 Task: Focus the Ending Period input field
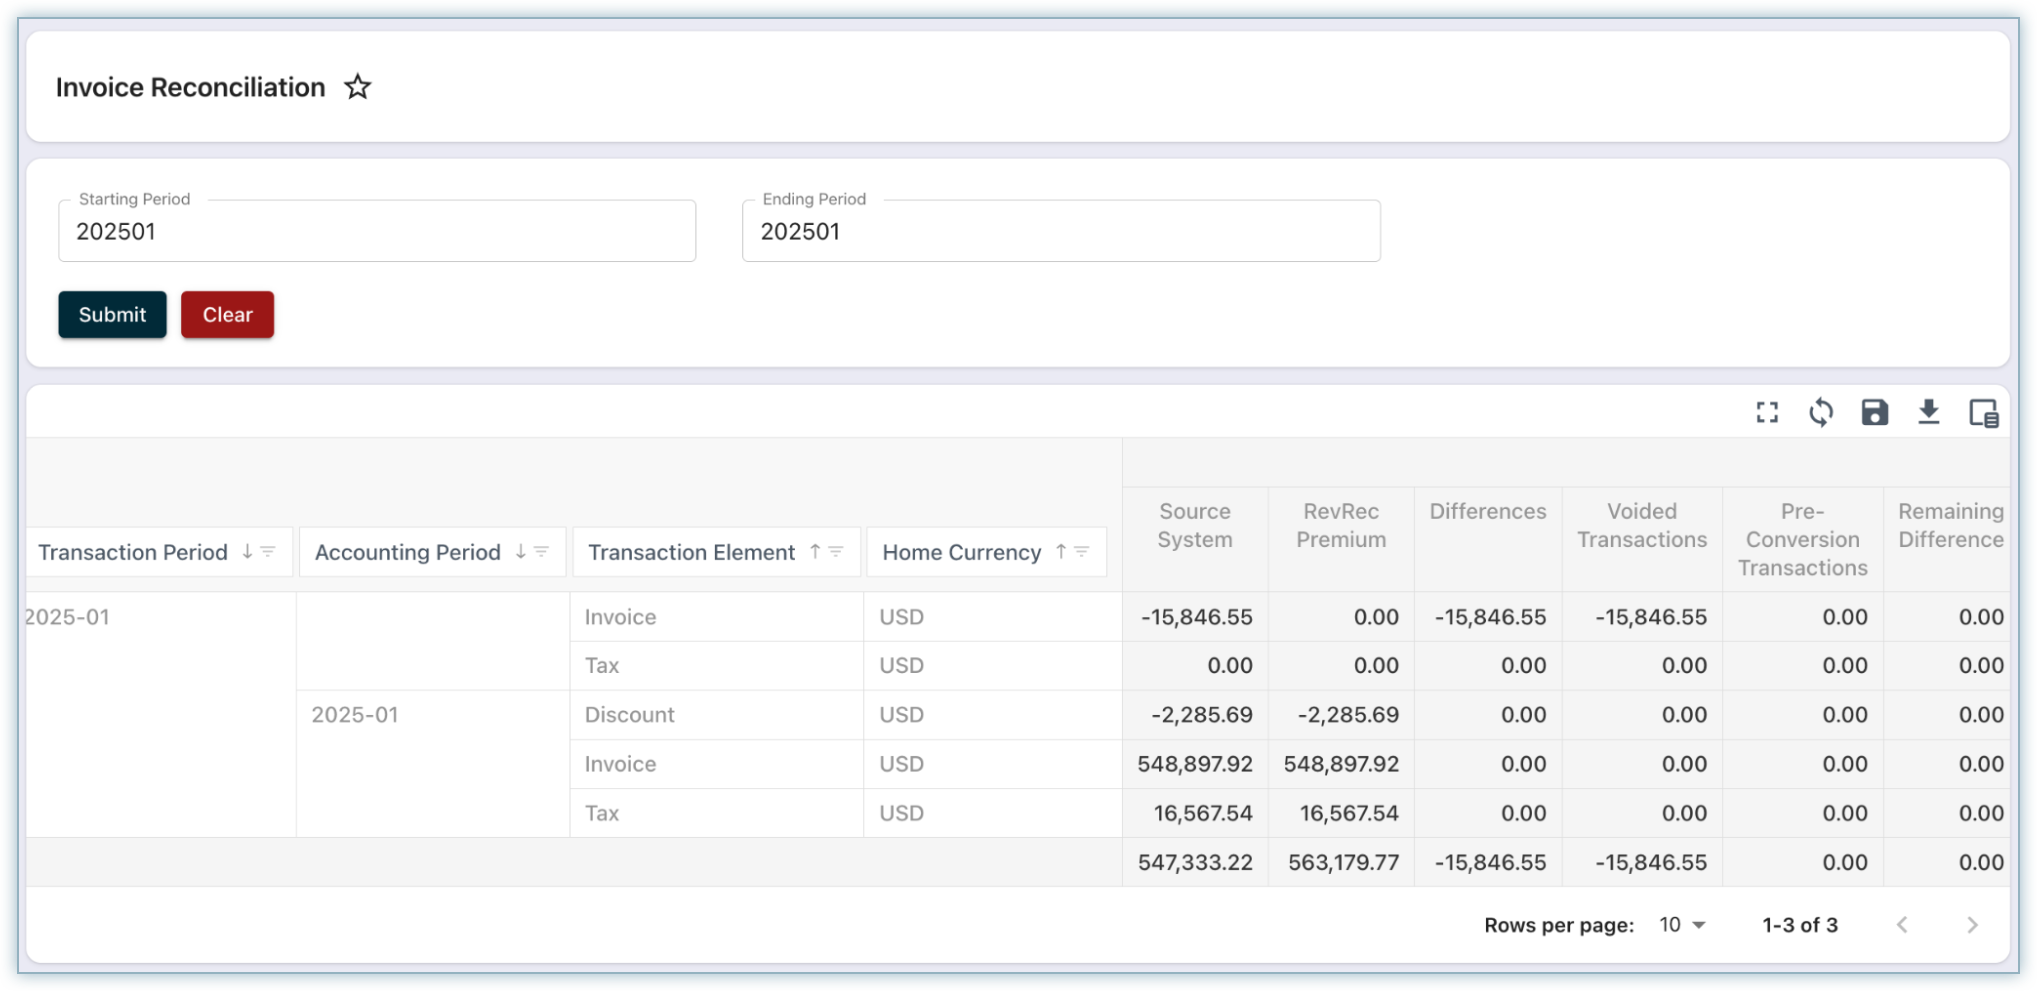(1060, 232)
